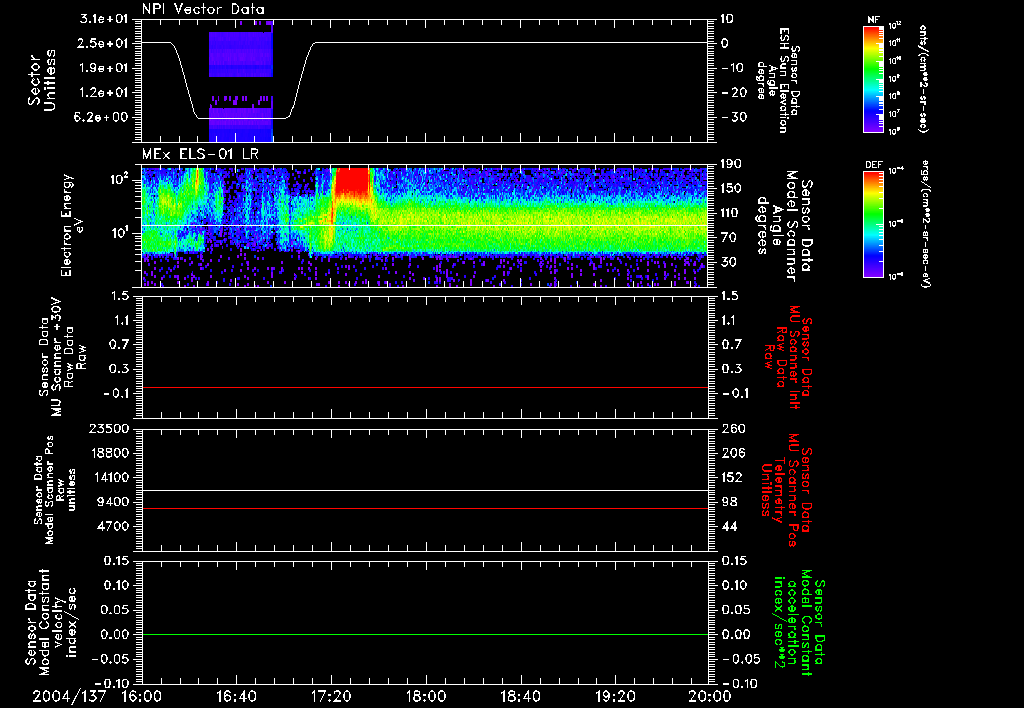Click the white Sun elevation curve dip
The width and height of the screenshot is (1024, 708).
(243, 118)
